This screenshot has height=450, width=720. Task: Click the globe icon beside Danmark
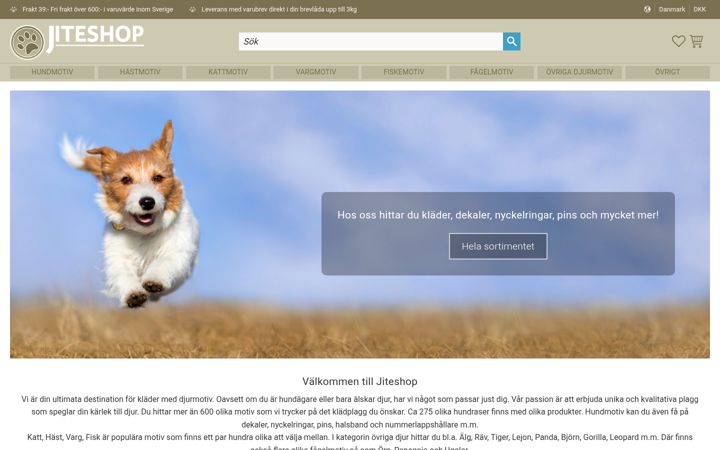tap(647, 9)
